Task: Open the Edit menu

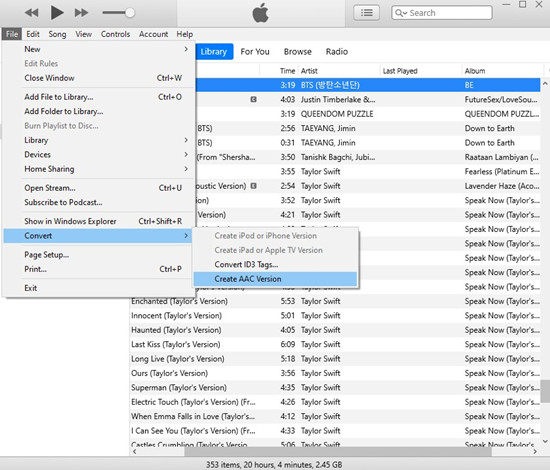Action: pyautogui.click(x=33, y=34)
